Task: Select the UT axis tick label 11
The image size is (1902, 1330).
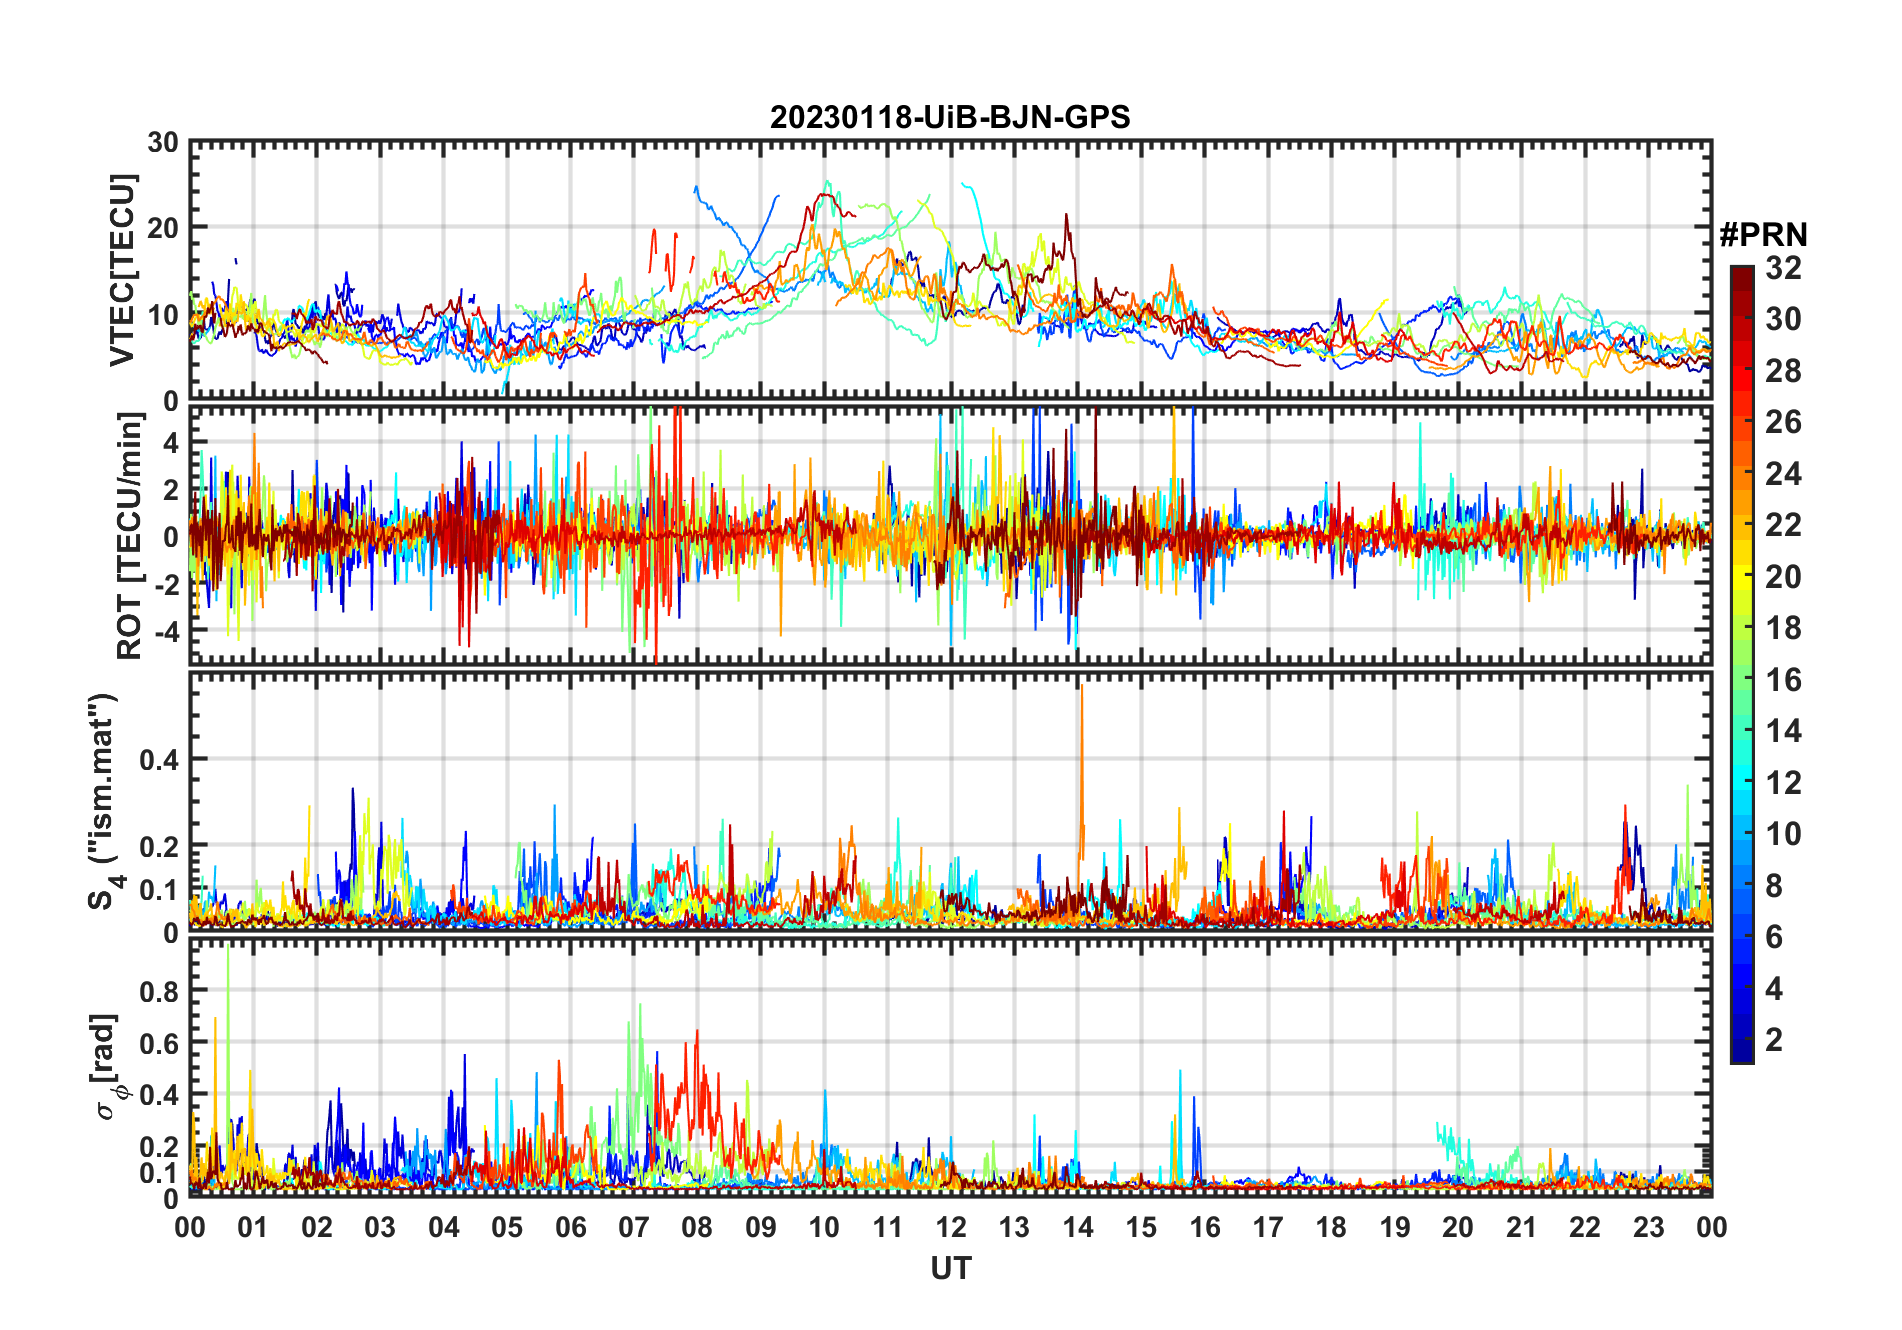Action: point(887,1227)
